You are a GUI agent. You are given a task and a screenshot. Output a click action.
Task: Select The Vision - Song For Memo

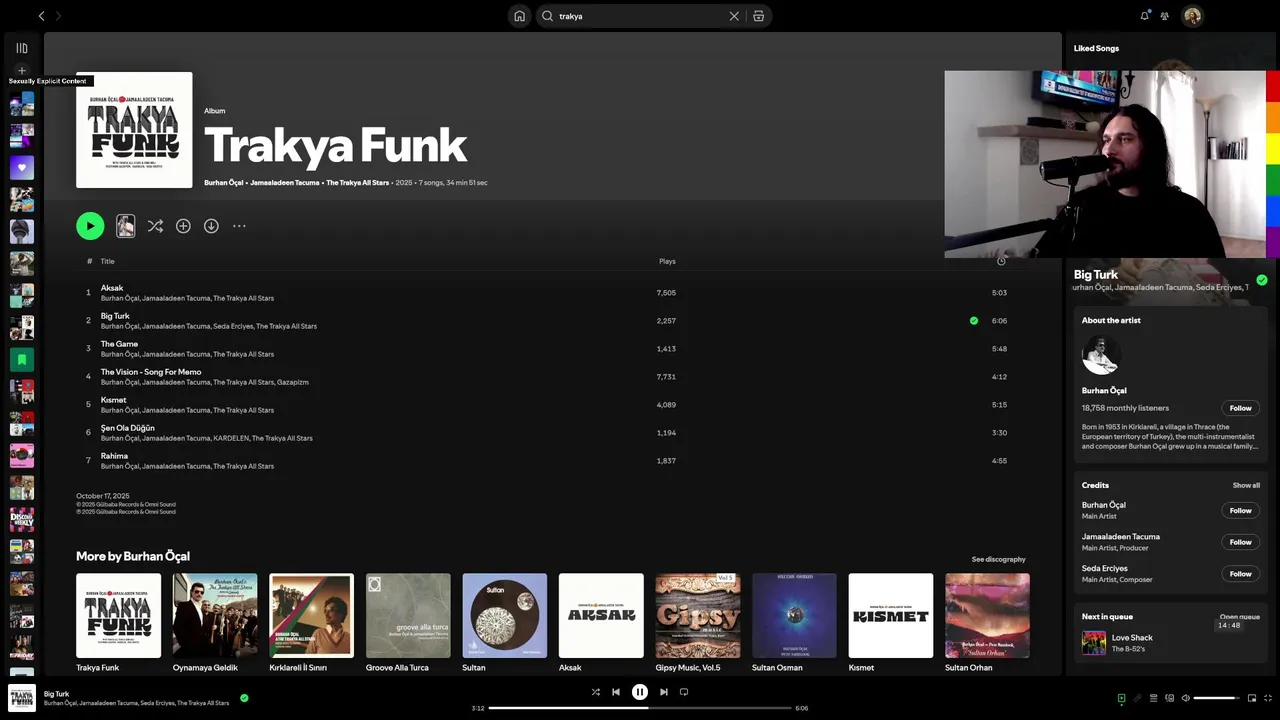click(151, 372)
